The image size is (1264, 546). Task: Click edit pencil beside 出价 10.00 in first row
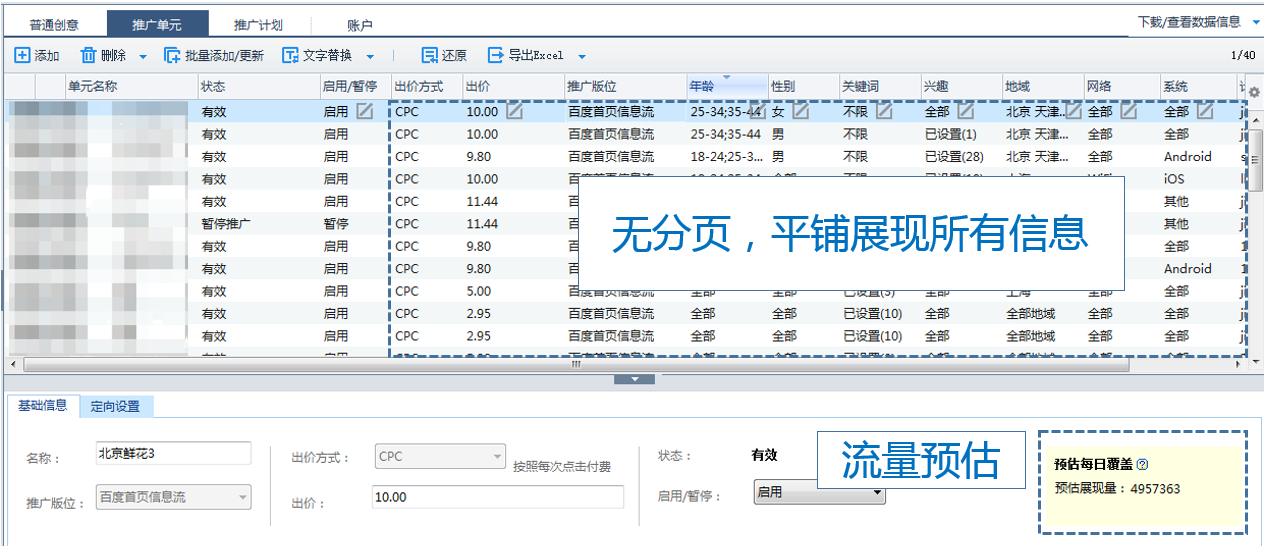coord(514,111)
